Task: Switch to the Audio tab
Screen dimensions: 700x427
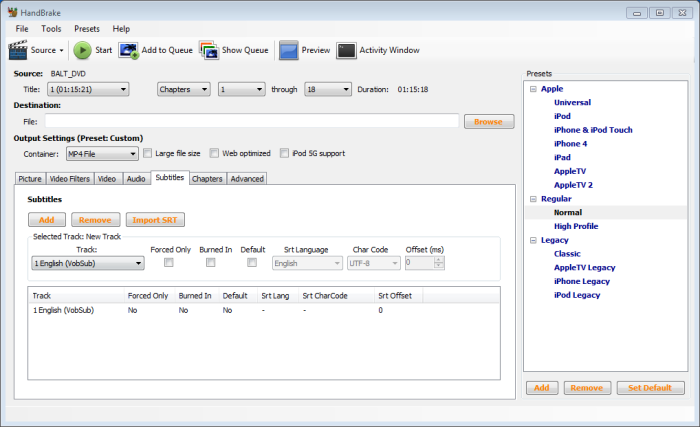Action: point(136,179)
